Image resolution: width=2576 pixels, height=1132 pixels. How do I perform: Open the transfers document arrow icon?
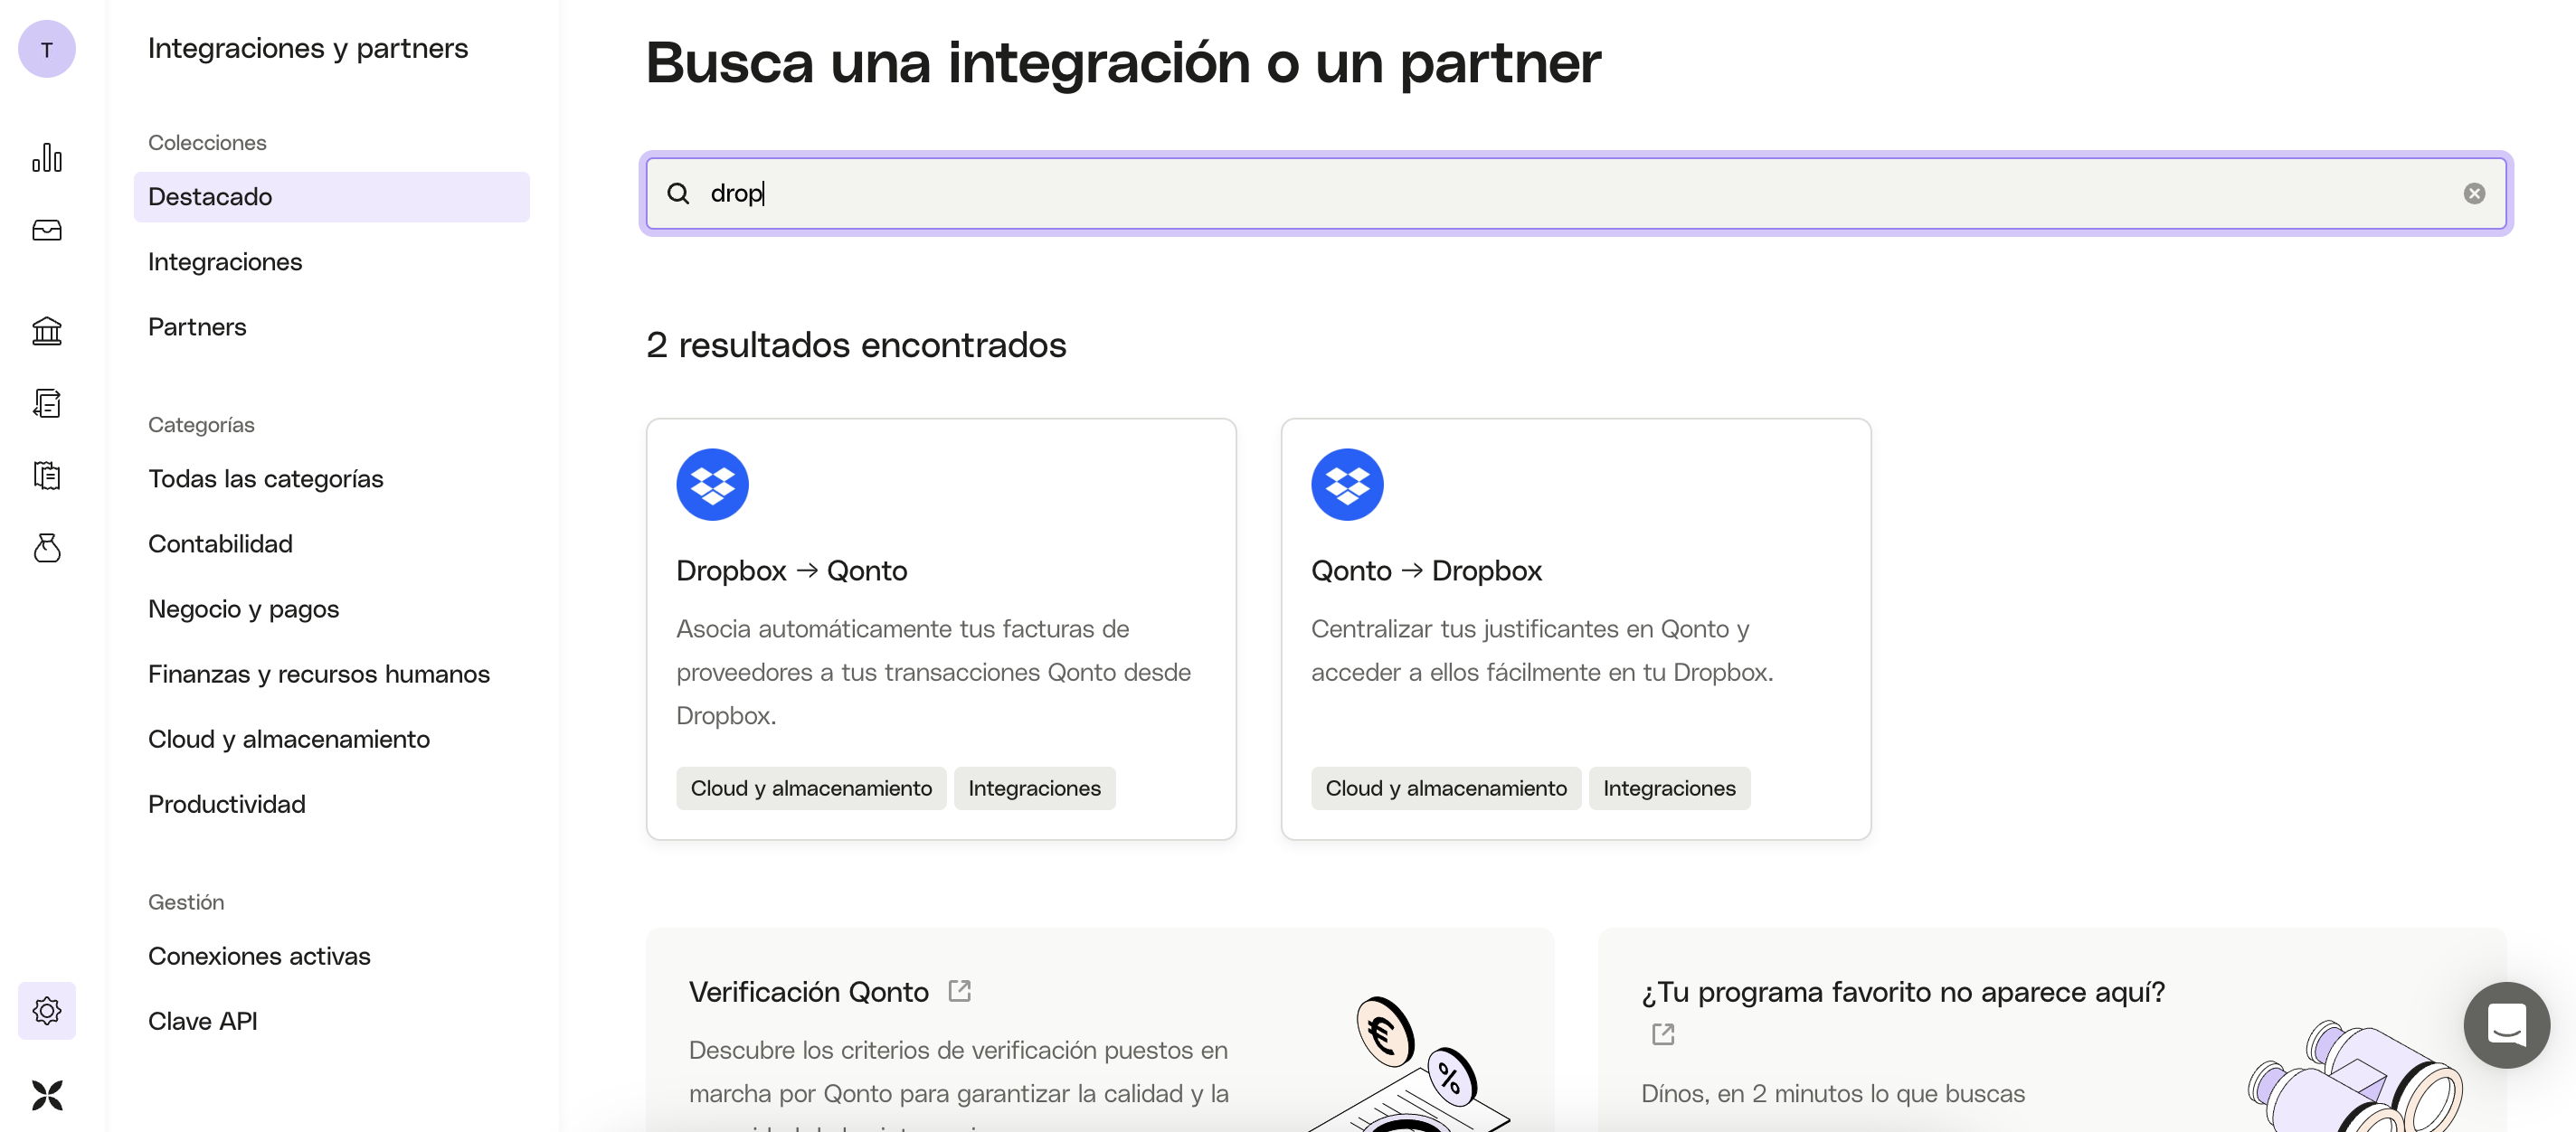pos(47,403)
